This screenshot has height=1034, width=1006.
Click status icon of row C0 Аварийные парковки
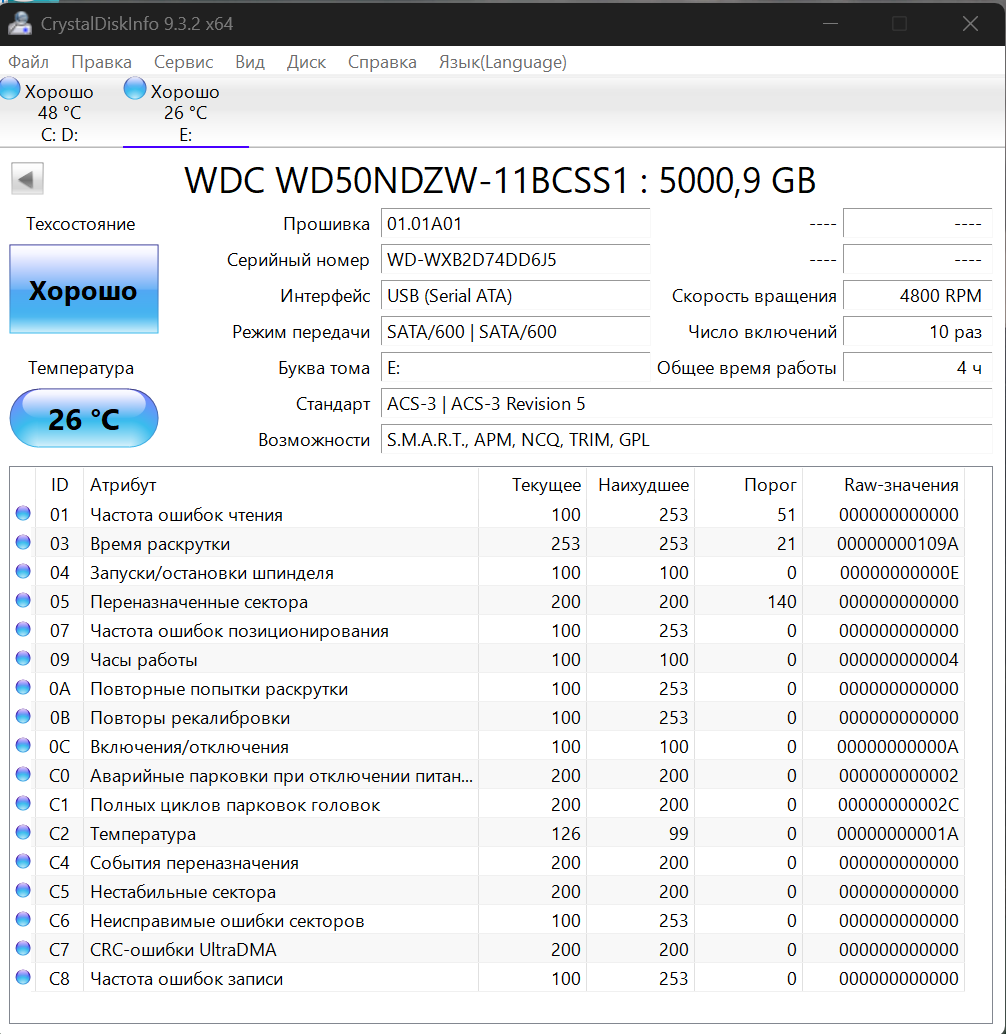tap(23, 774)
